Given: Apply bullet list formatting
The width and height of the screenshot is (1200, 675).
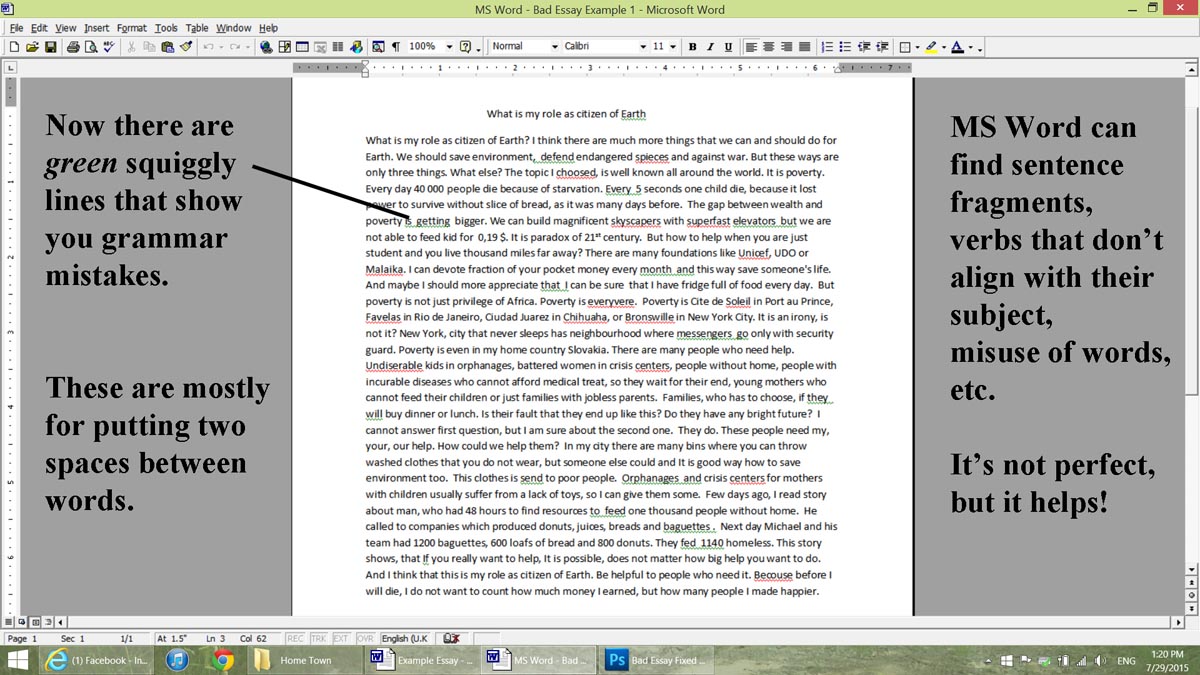Looking at the screenshot, I should pos(845,47).
